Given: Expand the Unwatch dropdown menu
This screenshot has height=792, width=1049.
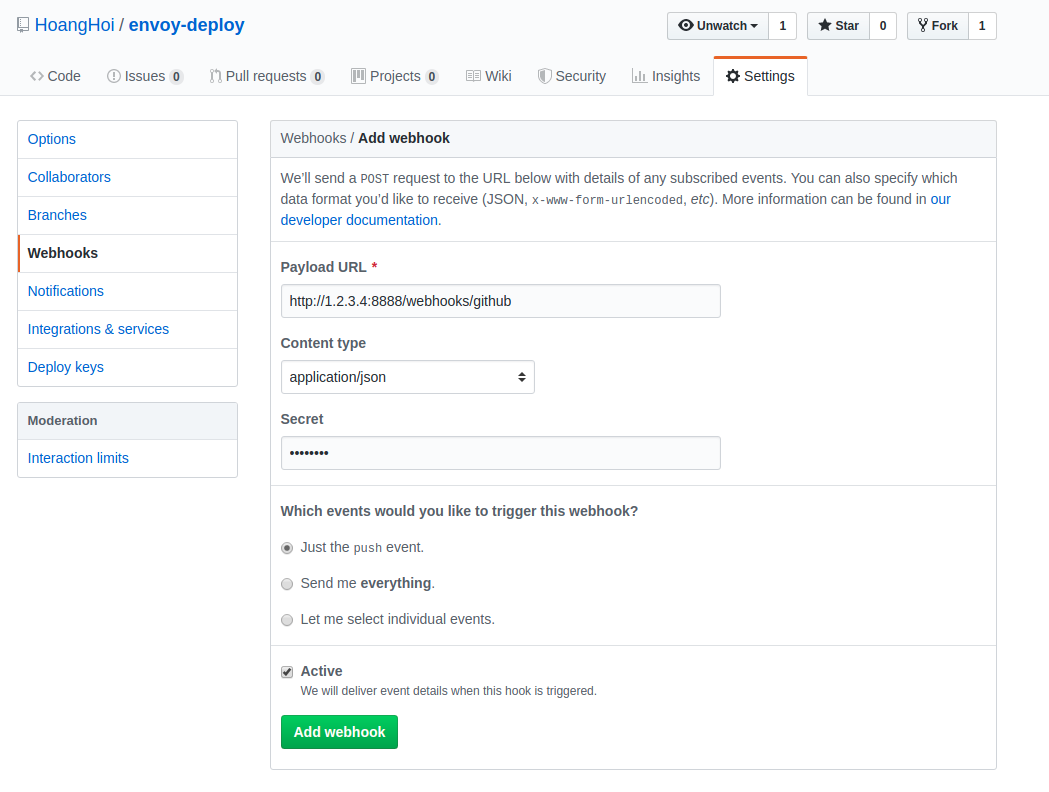Looking at the screenshot, I should coord(717,26).
